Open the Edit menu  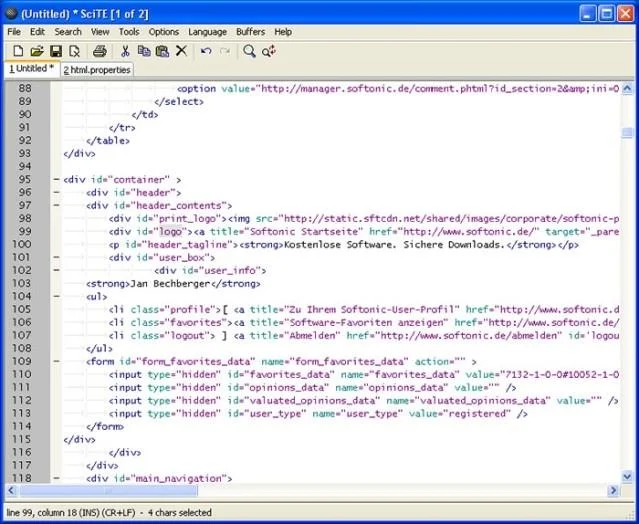pyautogui.click(x=37, y=32)
